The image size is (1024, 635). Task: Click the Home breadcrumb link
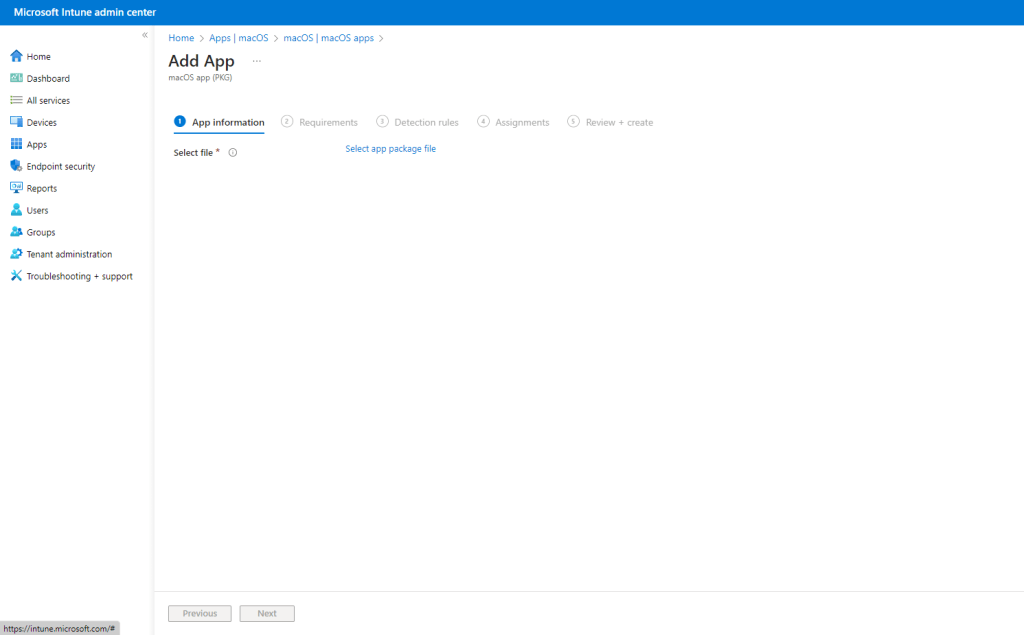click(x=181, y=38)
